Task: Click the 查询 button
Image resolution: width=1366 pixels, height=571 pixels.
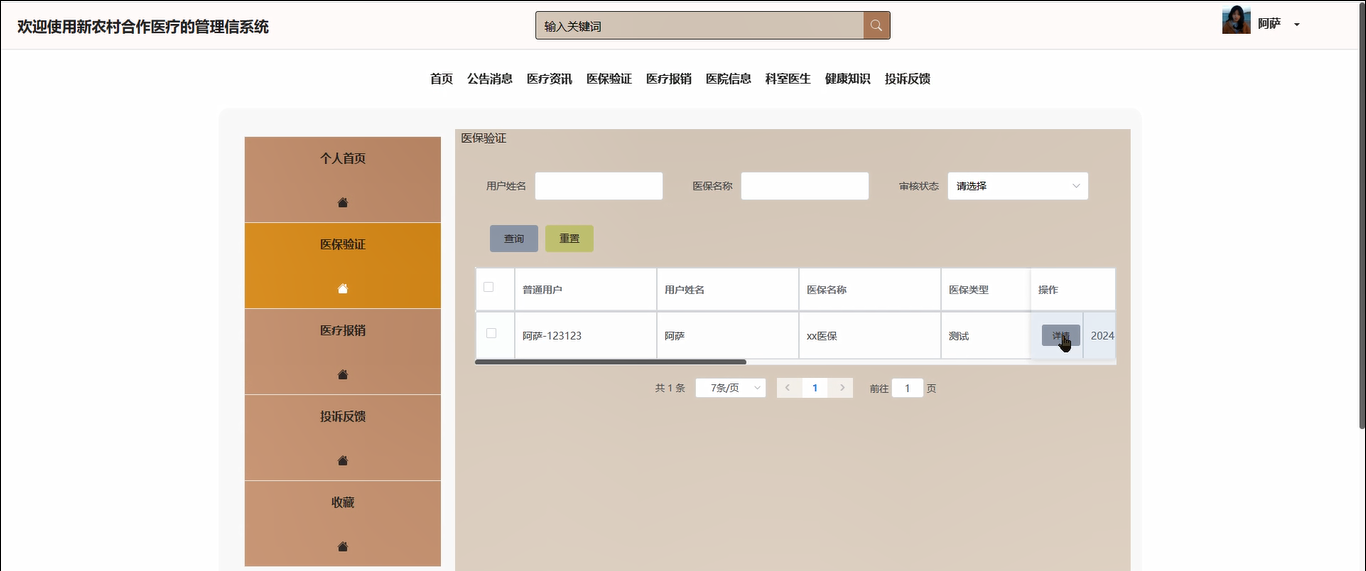Action: [514, 239]
